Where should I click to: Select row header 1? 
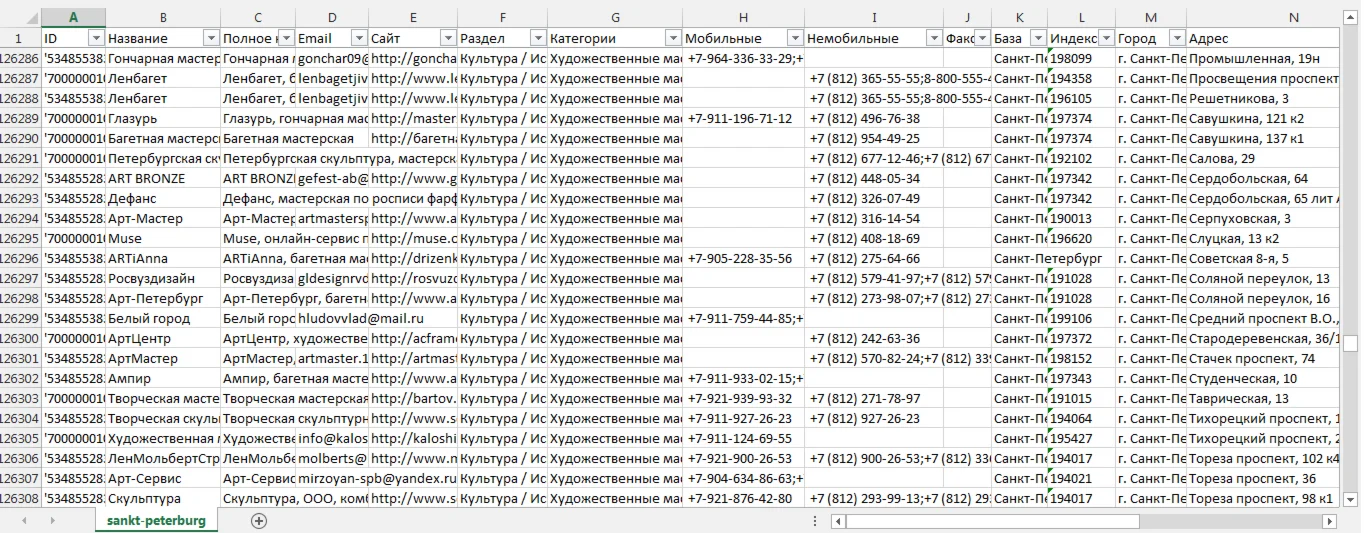pyautogui.click(x=20, y=38)
